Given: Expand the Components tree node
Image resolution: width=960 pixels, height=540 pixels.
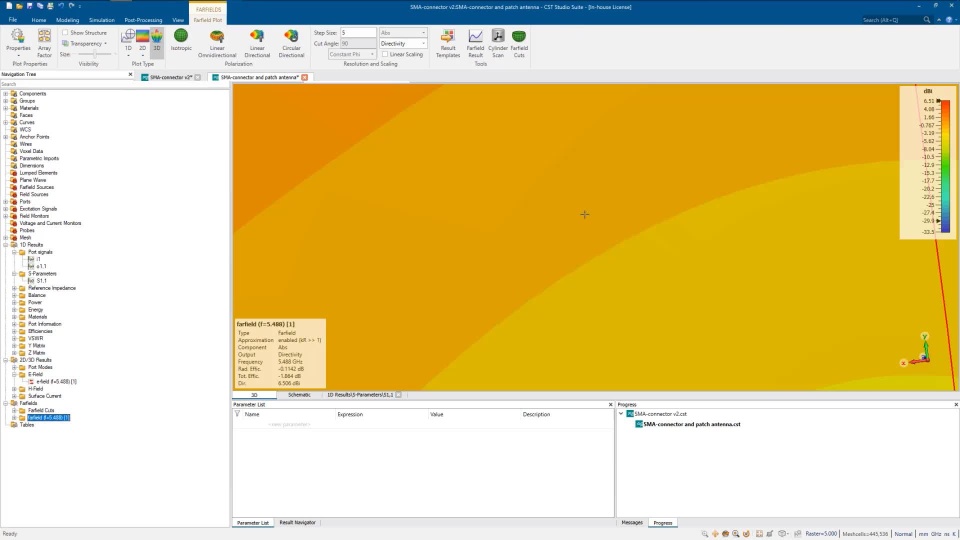Looking at the screenshot, I should pos(6,94).
